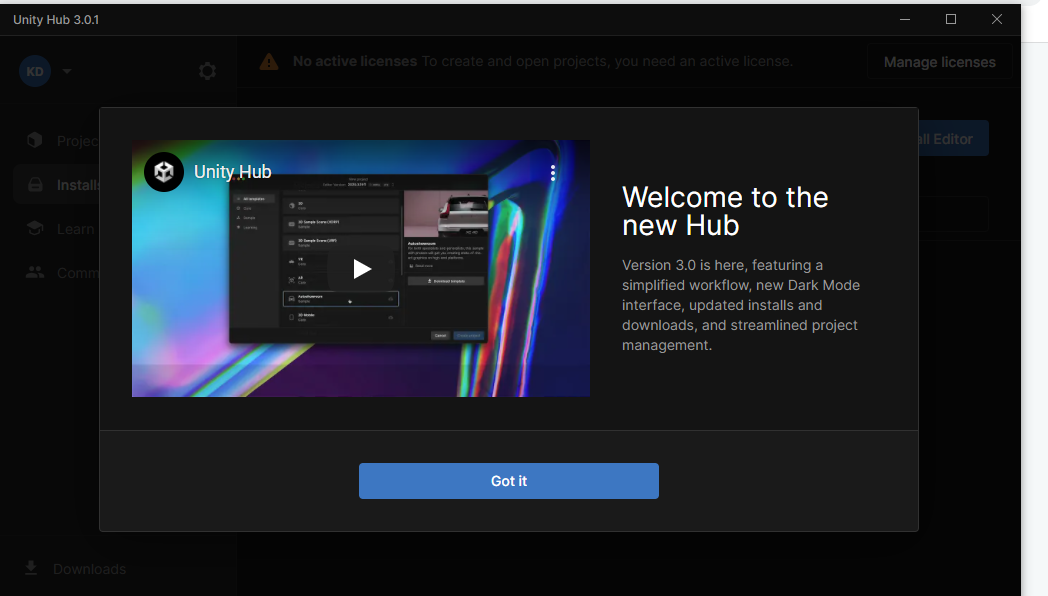The image size is (1048, 596).
Task: Click the KD account avatar
Action: coord(35,71)
